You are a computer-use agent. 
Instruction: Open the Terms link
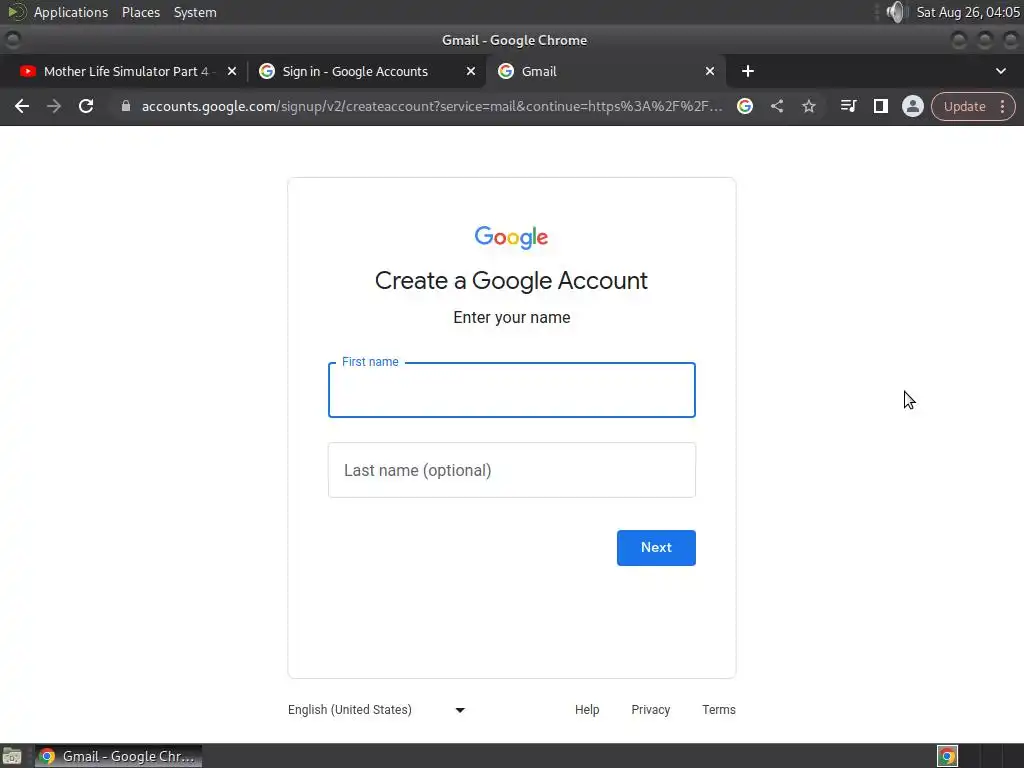[x=718, y=710]
